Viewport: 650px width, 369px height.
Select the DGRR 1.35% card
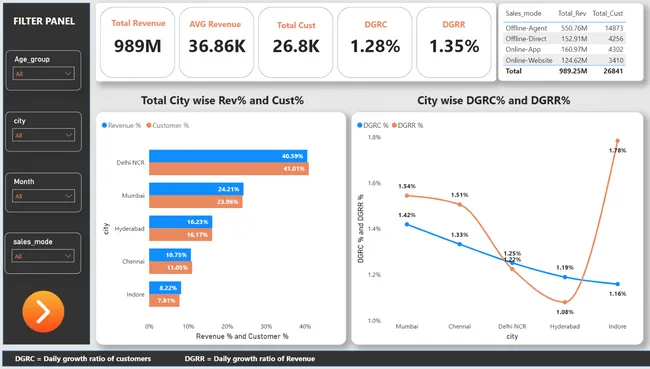point(454,42)
